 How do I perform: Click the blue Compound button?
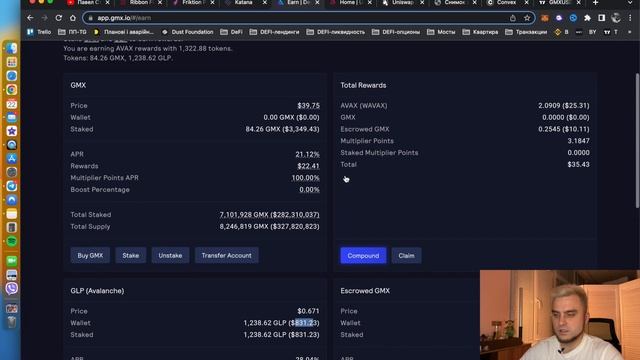(x=363, y=256)
